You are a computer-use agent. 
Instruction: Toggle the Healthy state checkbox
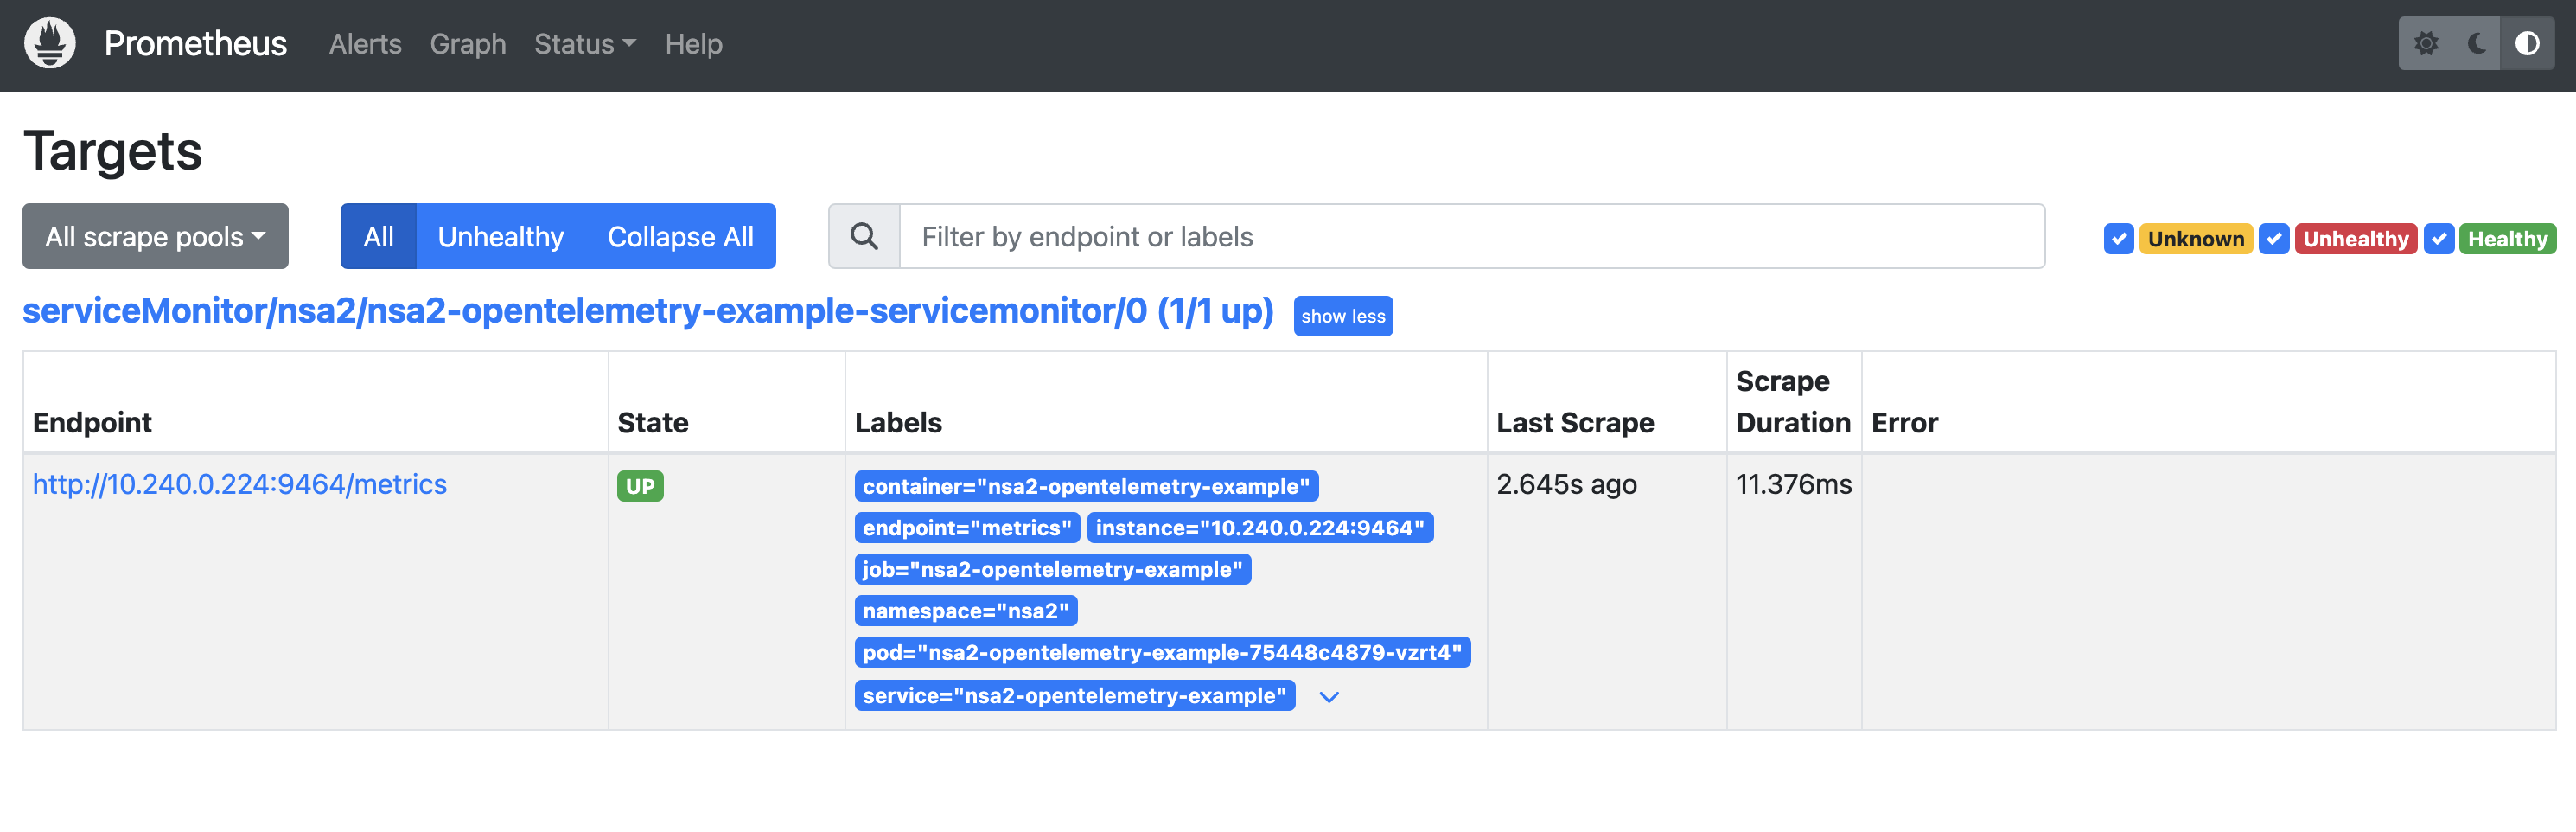[x=2439, y=239]
